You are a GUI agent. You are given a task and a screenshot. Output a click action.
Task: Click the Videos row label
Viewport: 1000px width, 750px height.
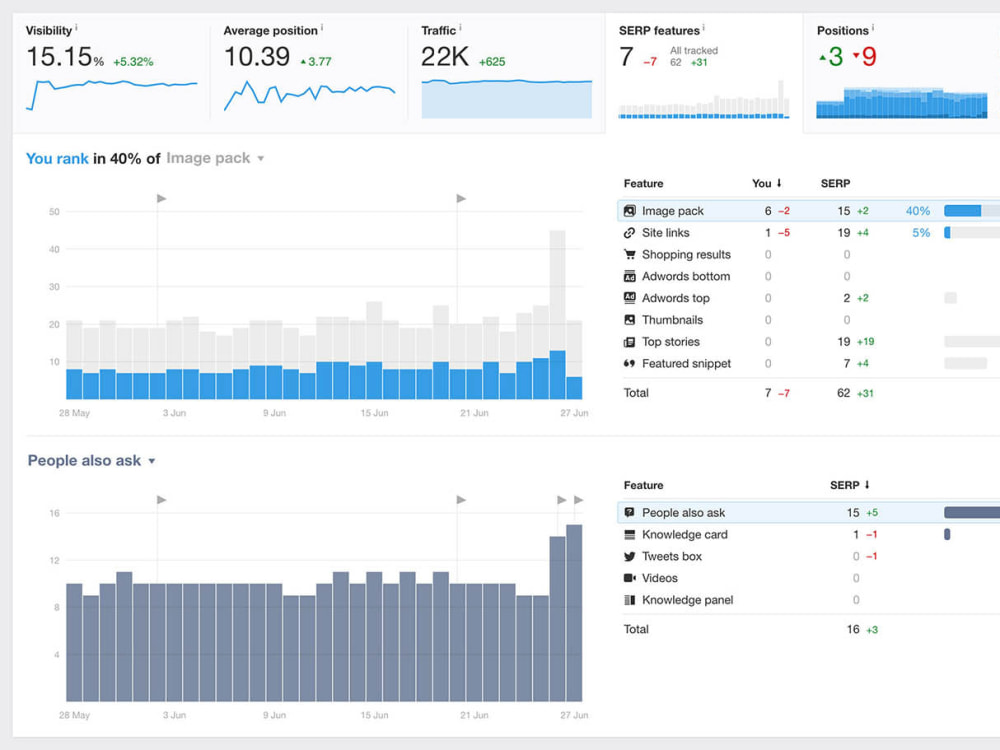click(659, 578)
